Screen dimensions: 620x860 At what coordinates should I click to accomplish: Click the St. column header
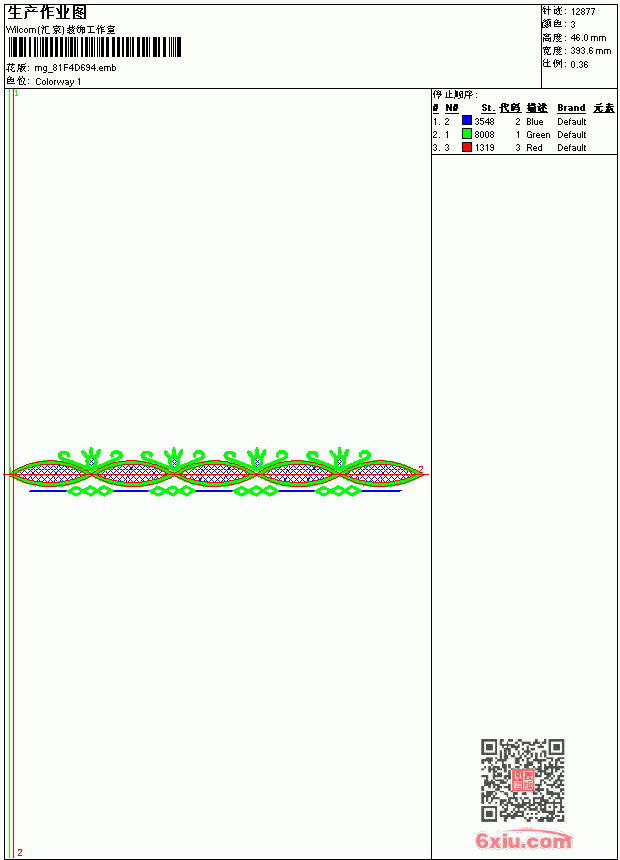pyautogui.click(x=488, y=108)
